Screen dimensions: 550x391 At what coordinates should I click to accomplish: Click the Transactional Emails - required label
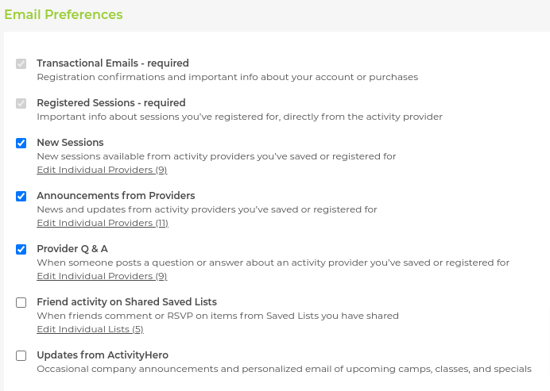[x=113, y=63]
